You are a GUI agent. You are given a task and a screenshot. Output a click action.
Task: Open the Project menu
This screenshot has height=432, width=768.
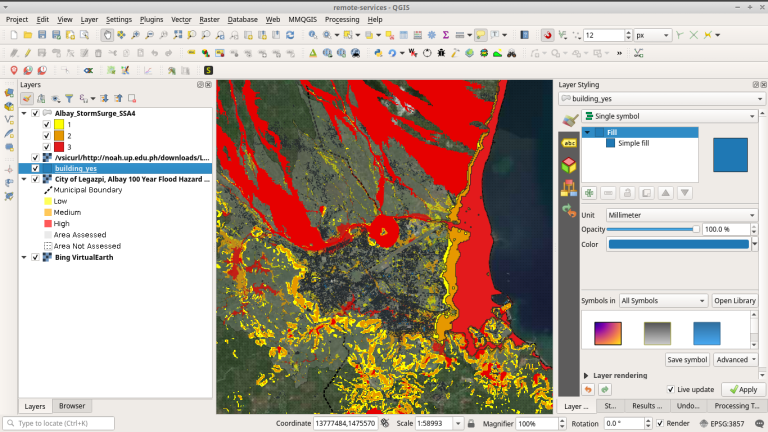pyautogui.click(x=17, y=20)
